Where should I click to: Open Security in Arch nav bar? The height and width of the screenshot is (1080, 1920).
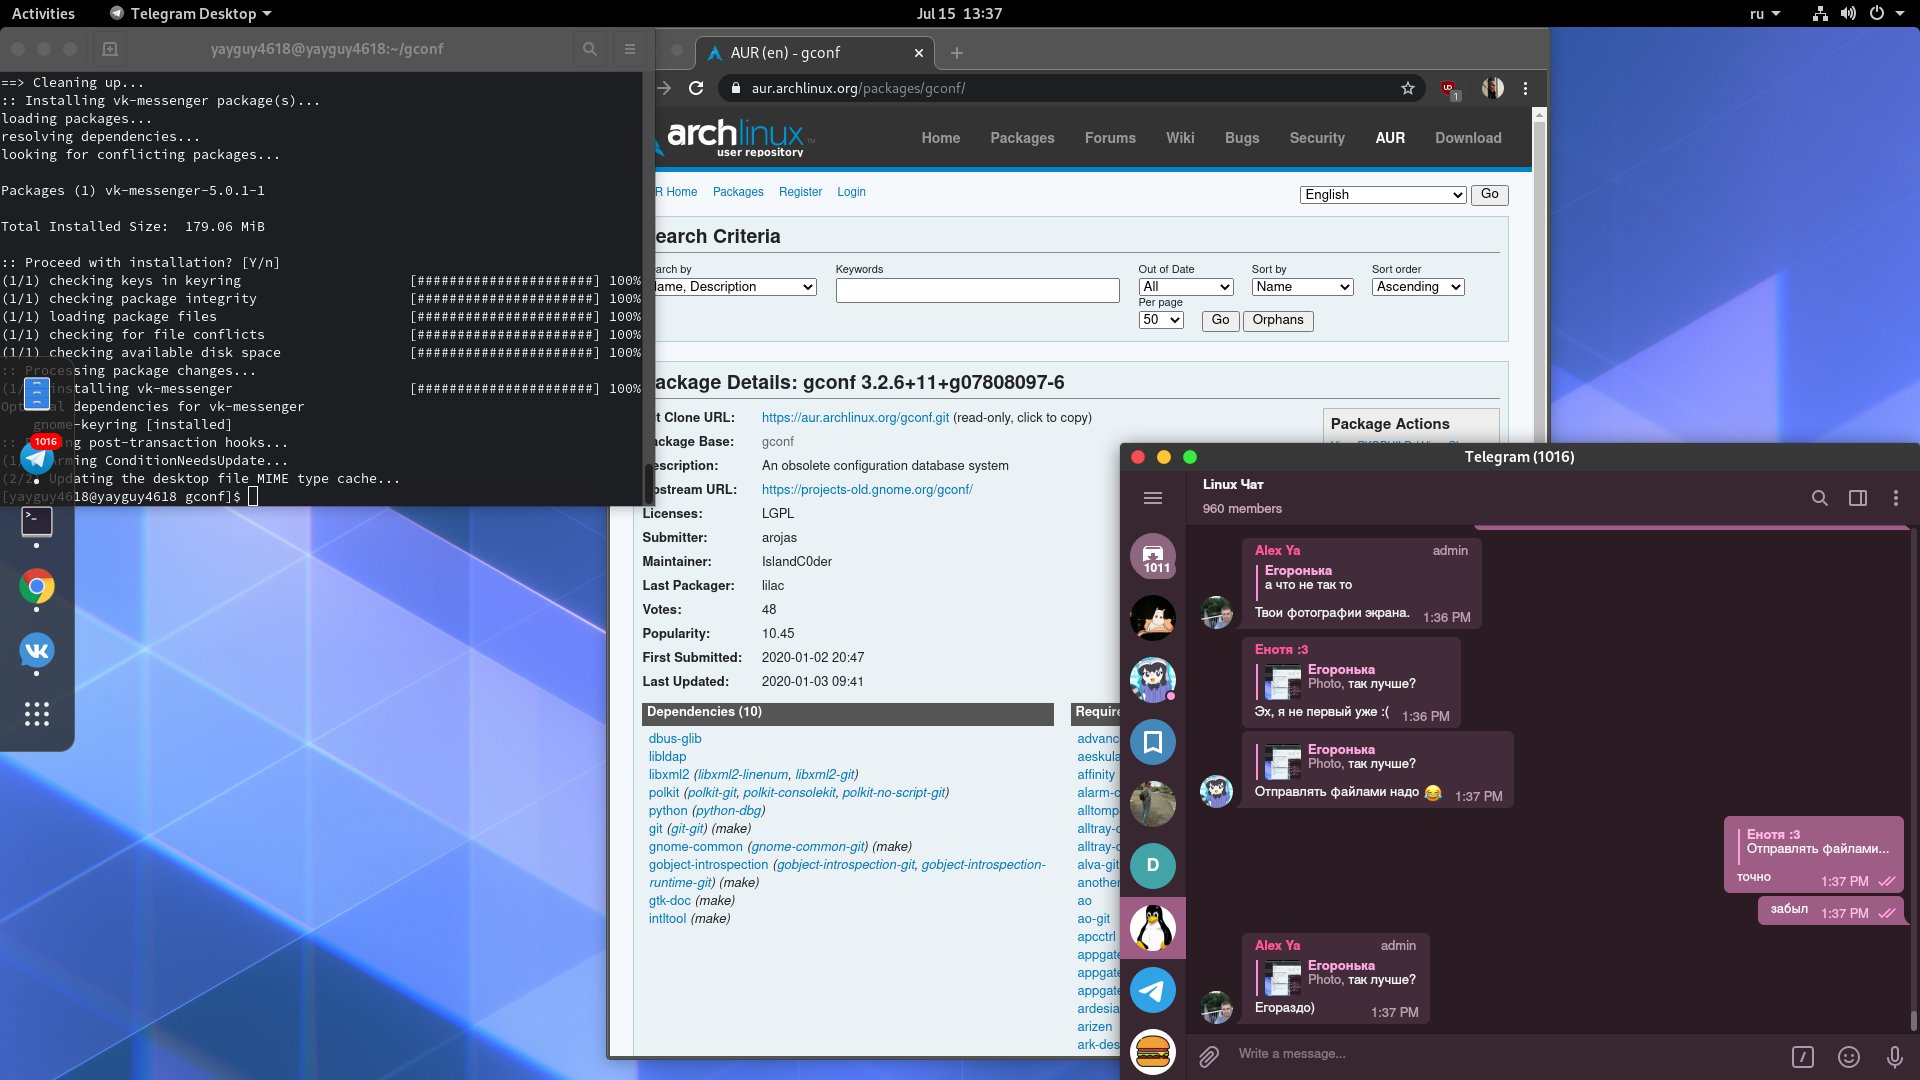(1317, 138)
